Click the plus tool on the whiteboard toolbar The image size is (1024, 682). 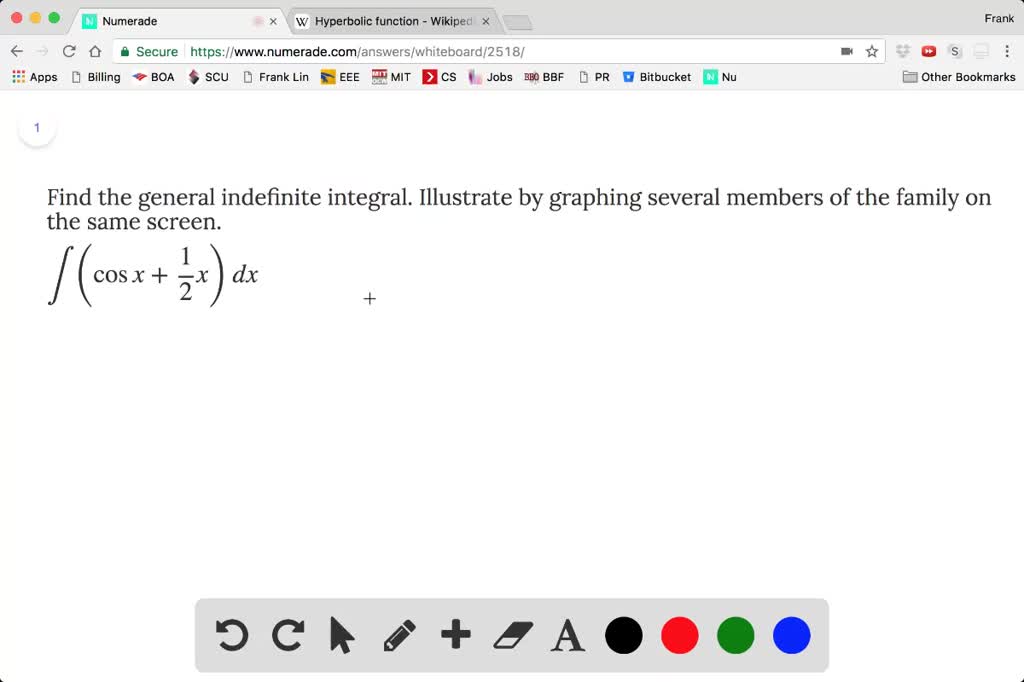455,634
